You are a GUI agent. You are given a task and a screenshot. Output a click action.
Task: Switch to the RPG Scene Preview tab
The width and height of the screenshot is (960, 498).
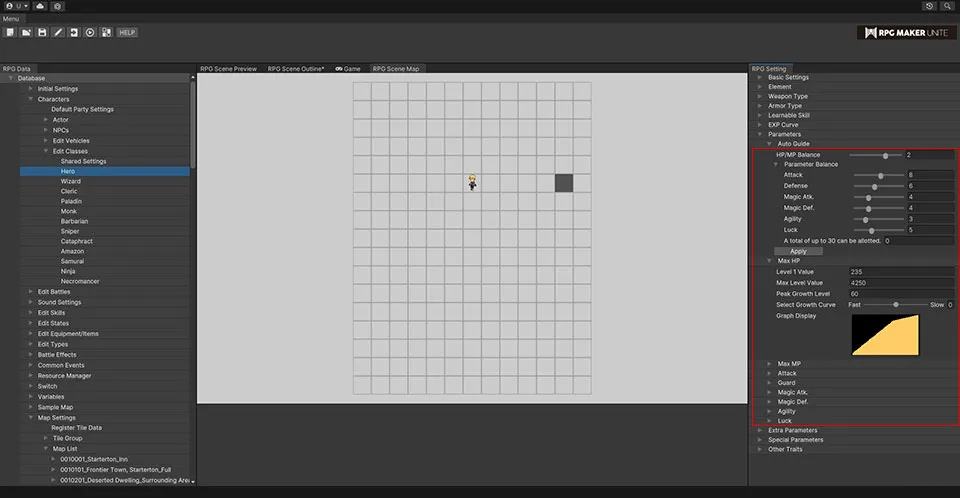click(229, 69)
